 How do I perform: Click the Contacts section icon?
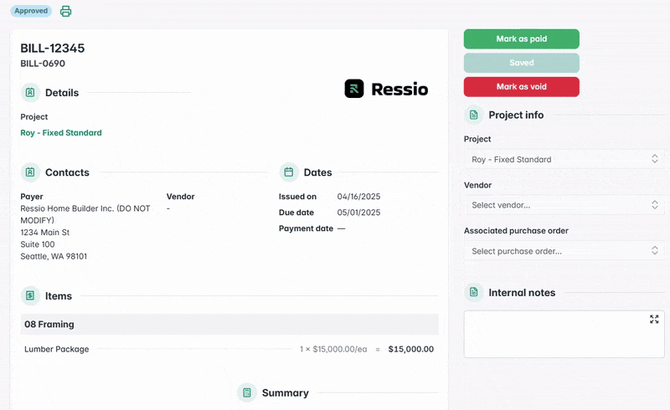tap(30, 172)
